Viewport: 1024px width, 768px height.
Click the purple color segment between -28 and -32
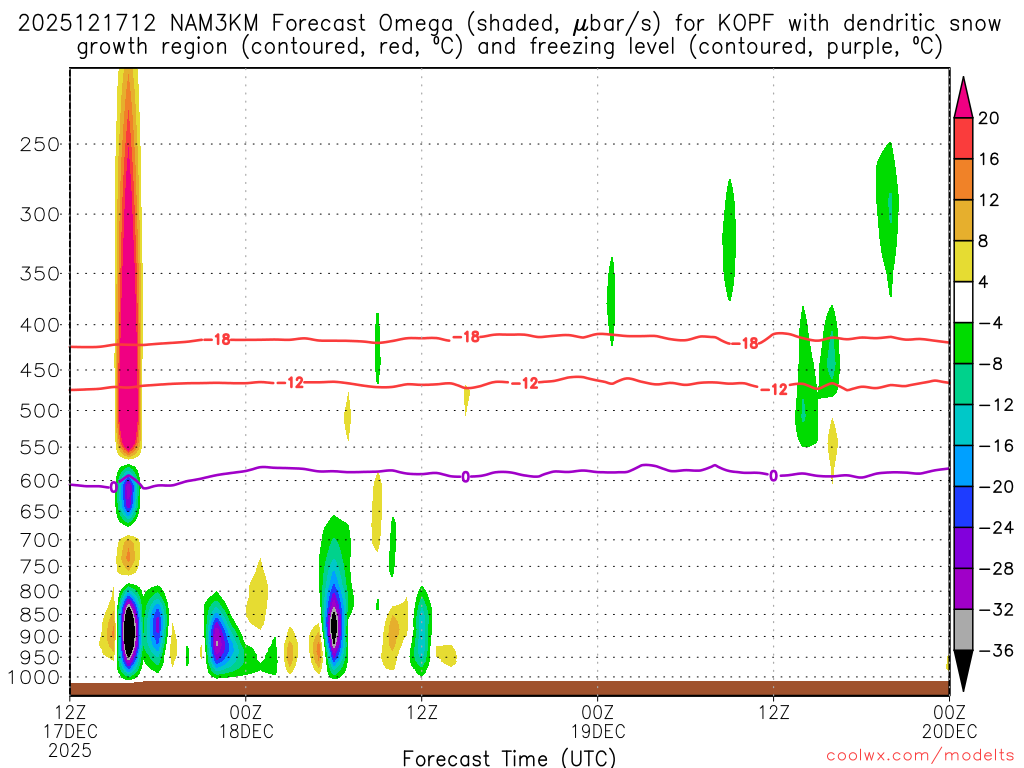[x=963, y=589]
